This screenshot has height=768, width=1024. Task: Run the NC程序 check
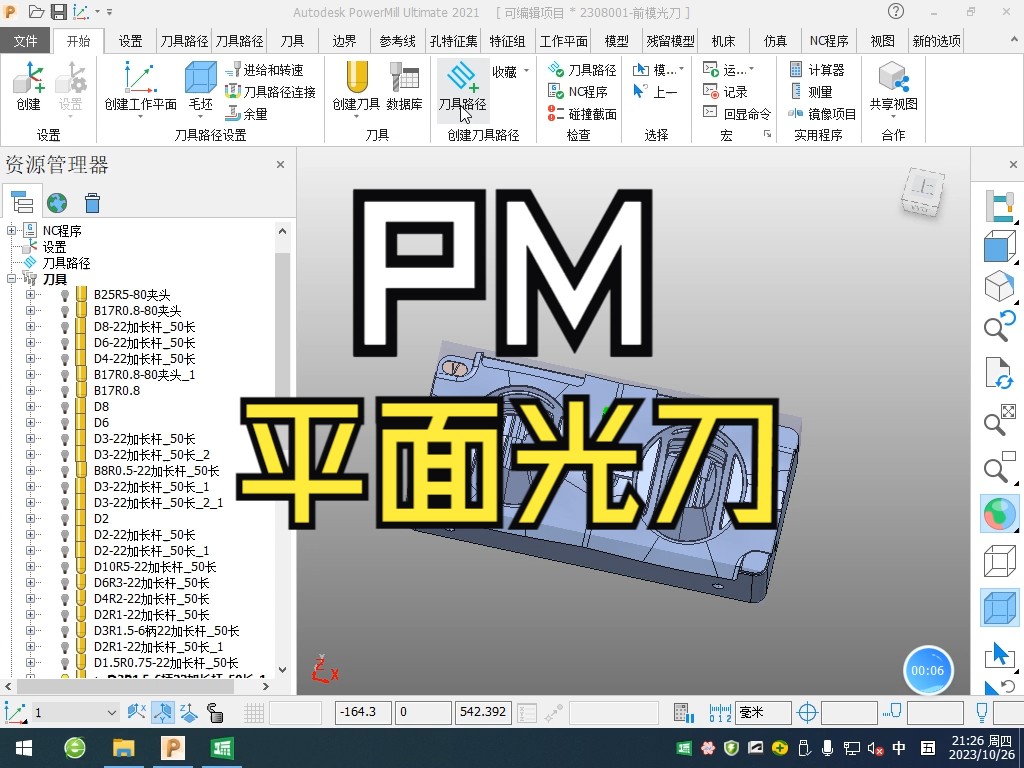point(578,92)
